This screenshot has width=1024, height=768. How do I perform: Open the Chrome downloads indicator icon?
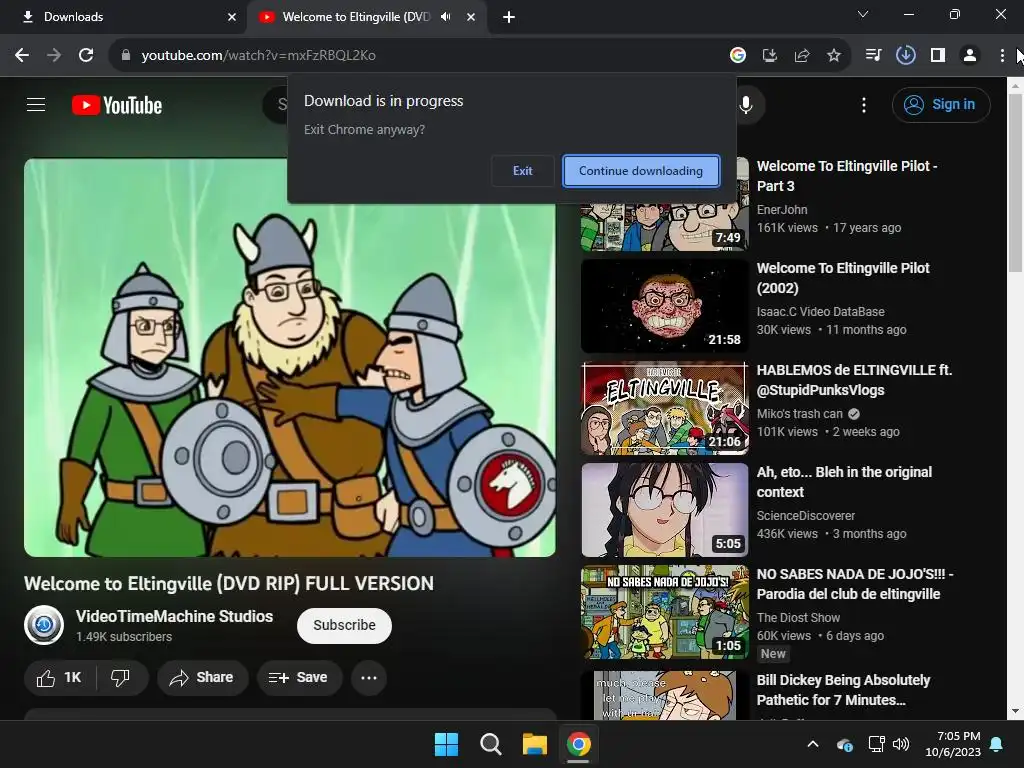[x=905, y=56]
